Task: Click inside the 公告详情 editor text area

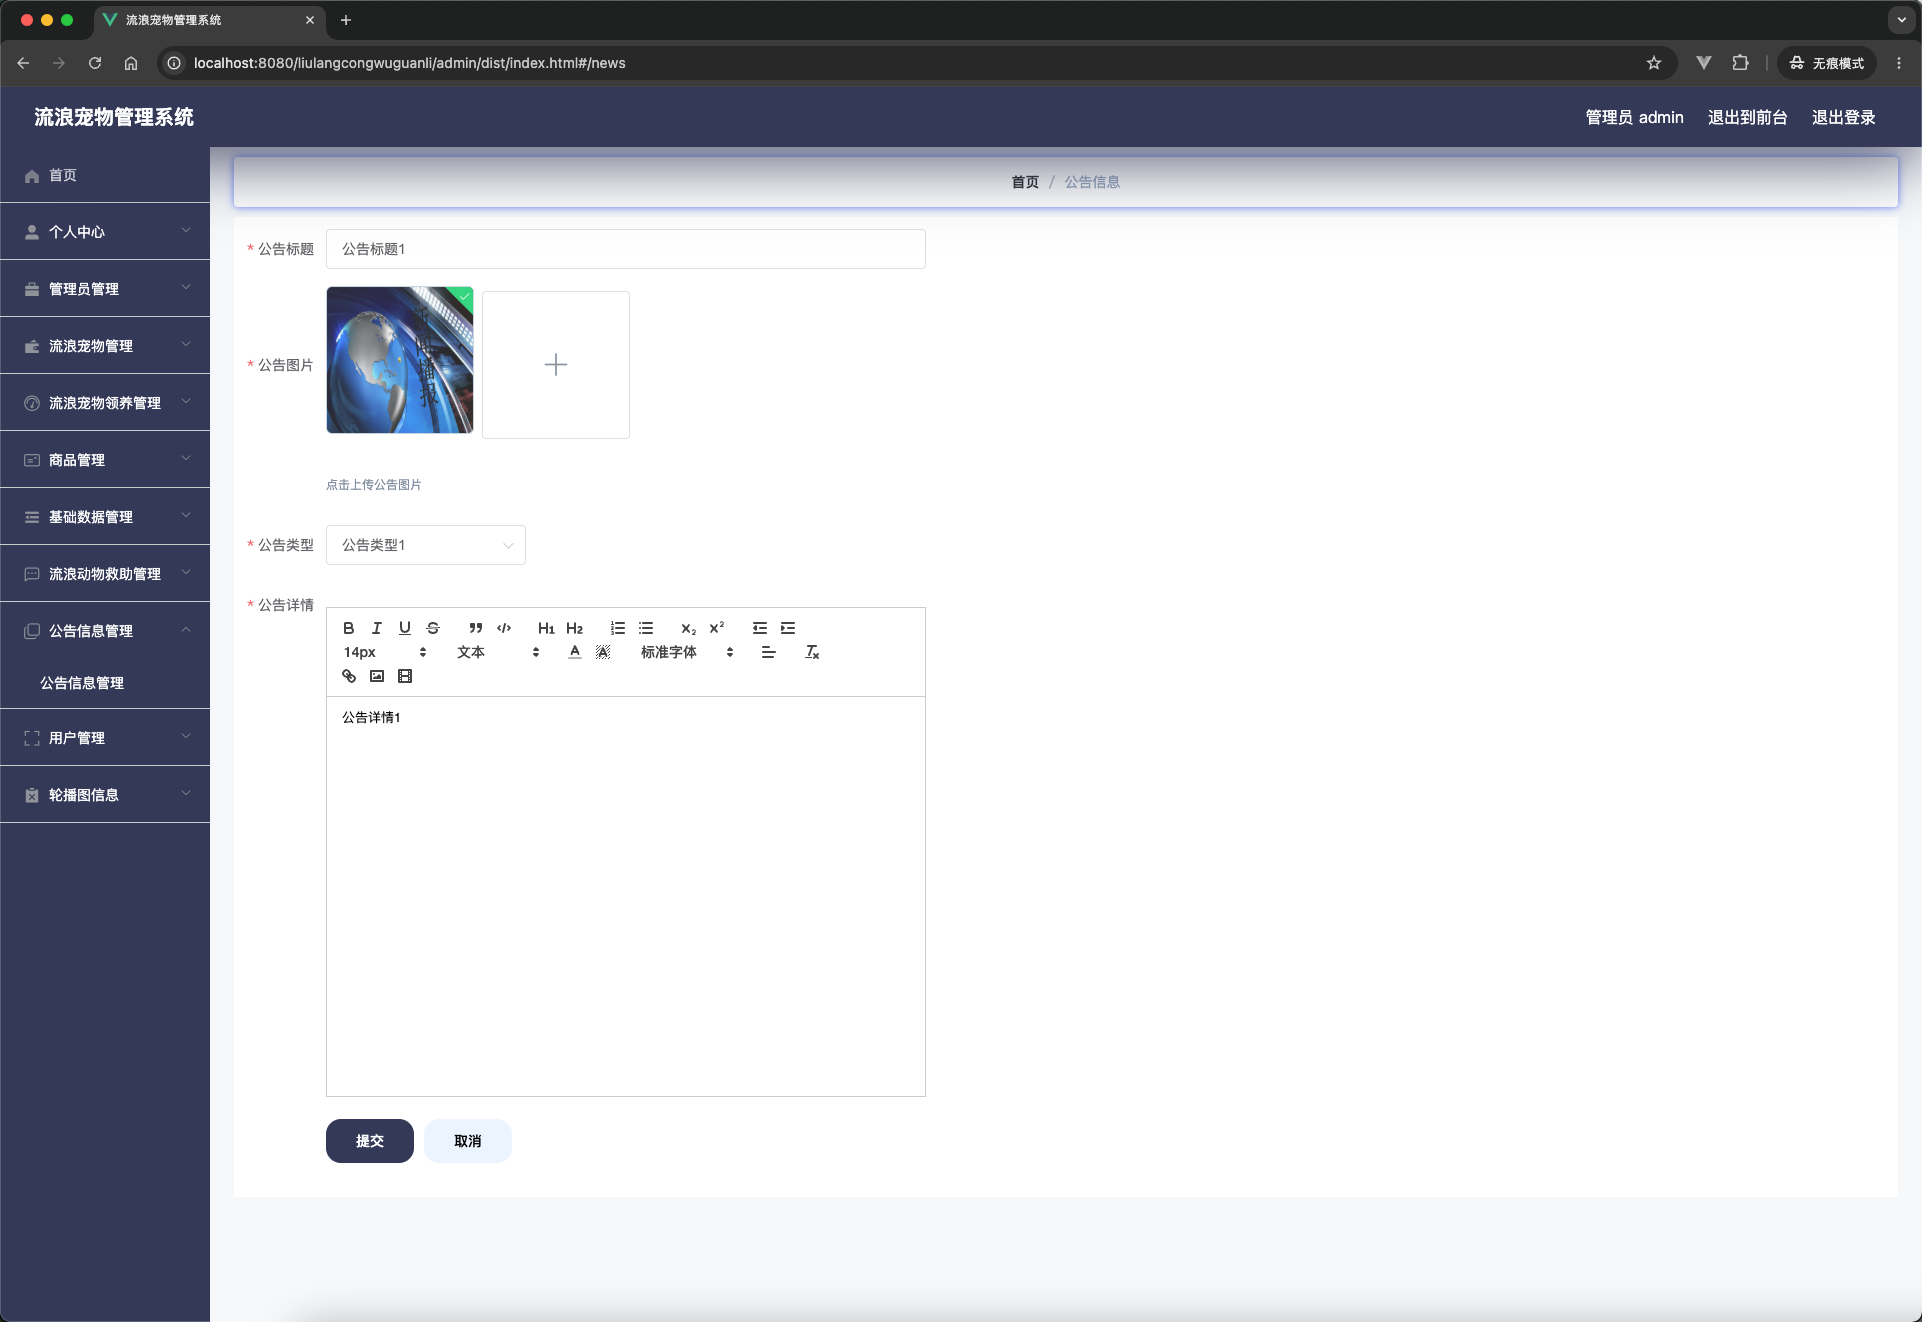Action: (x=626, y=896)
